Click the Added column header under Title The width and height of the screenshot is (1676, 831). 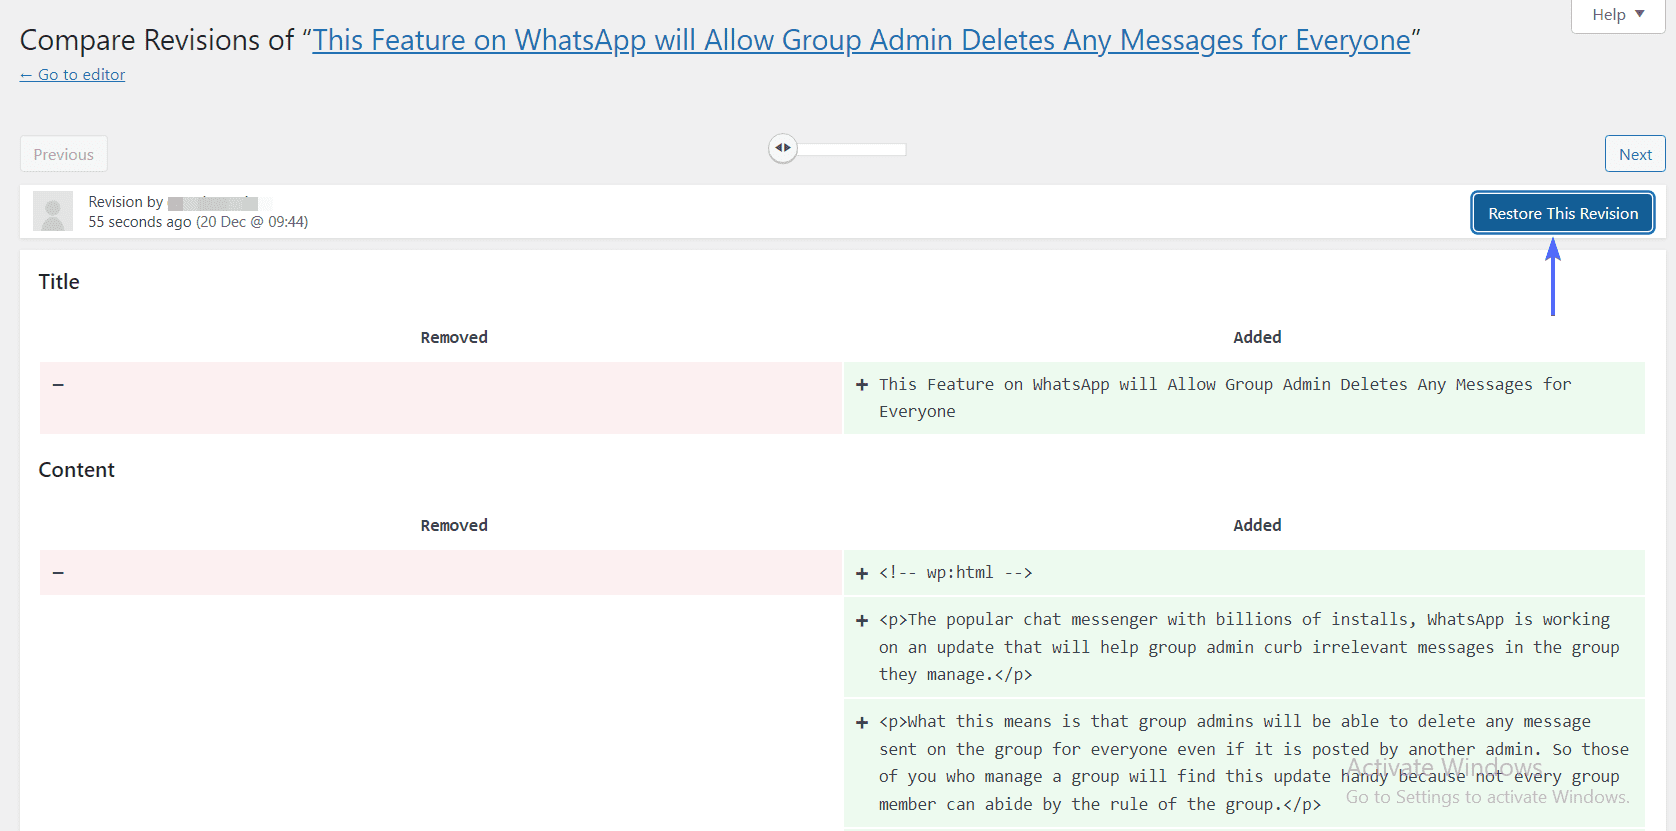click(x=1257, y=338)
